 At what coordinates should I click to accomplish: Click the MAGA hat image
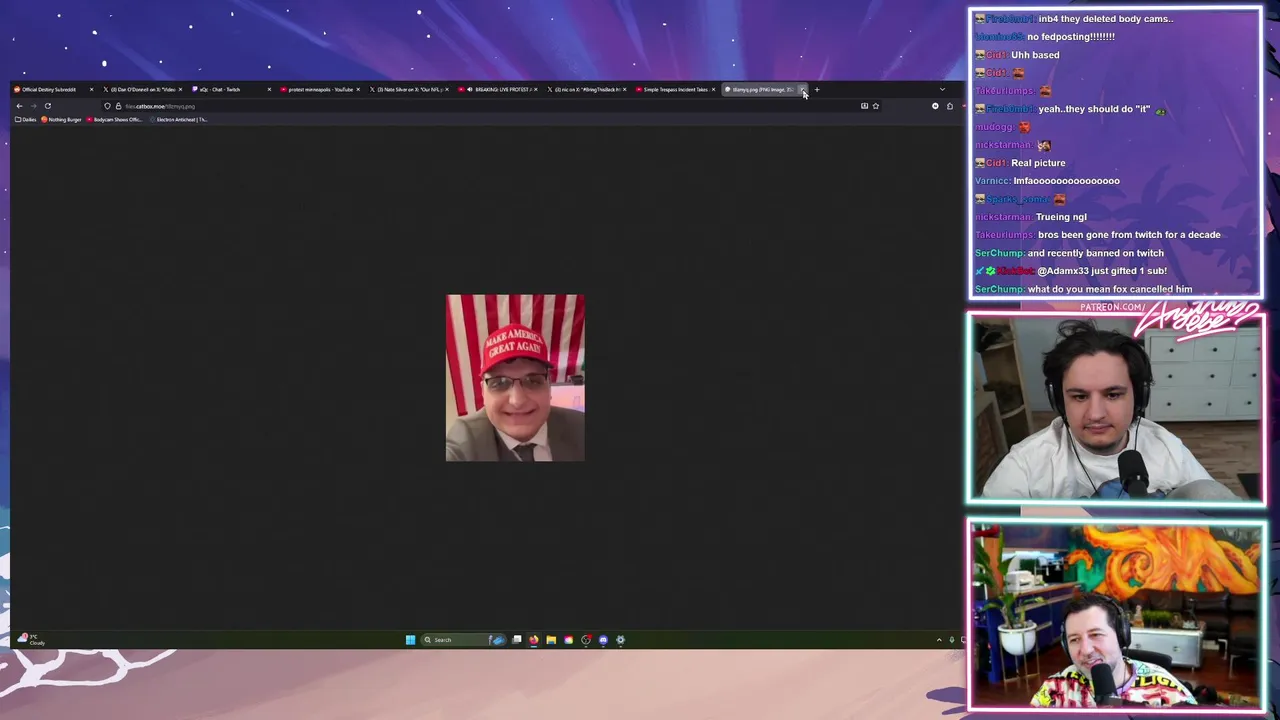515,378
